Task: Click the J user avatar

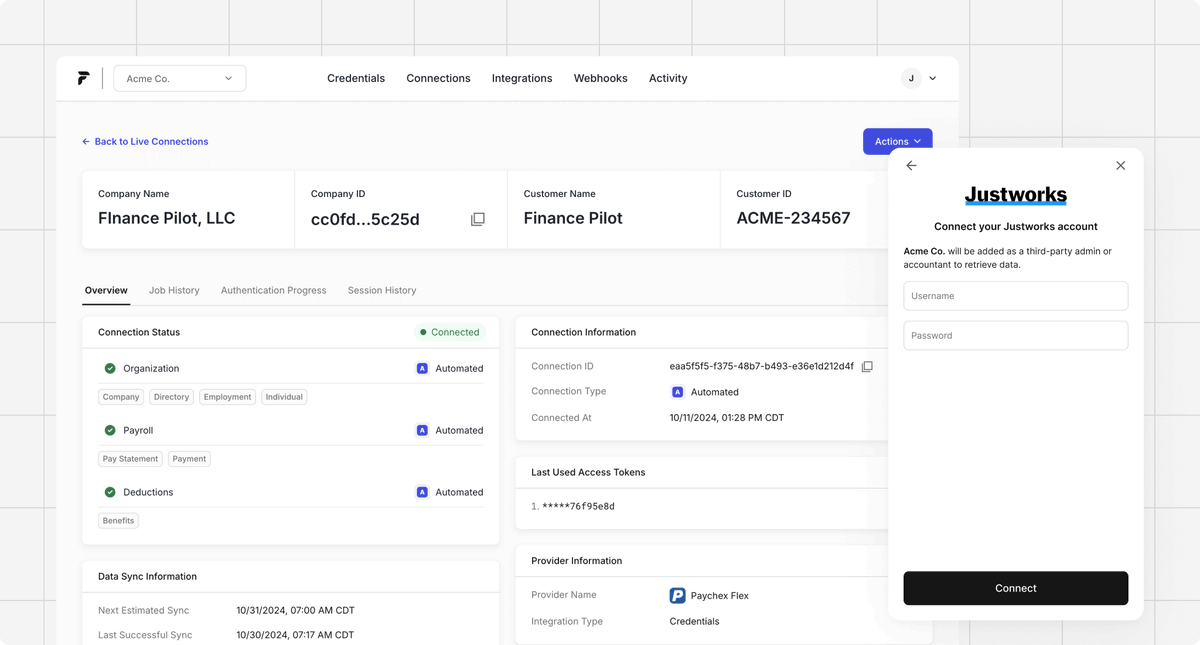Action: (911, 78)
